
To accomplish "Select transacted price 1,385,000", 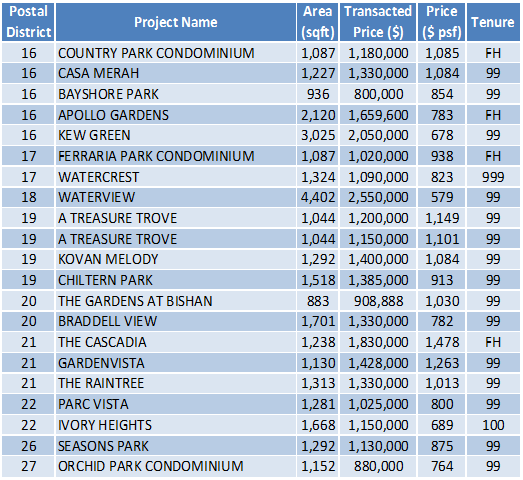I will click(378, 280).
